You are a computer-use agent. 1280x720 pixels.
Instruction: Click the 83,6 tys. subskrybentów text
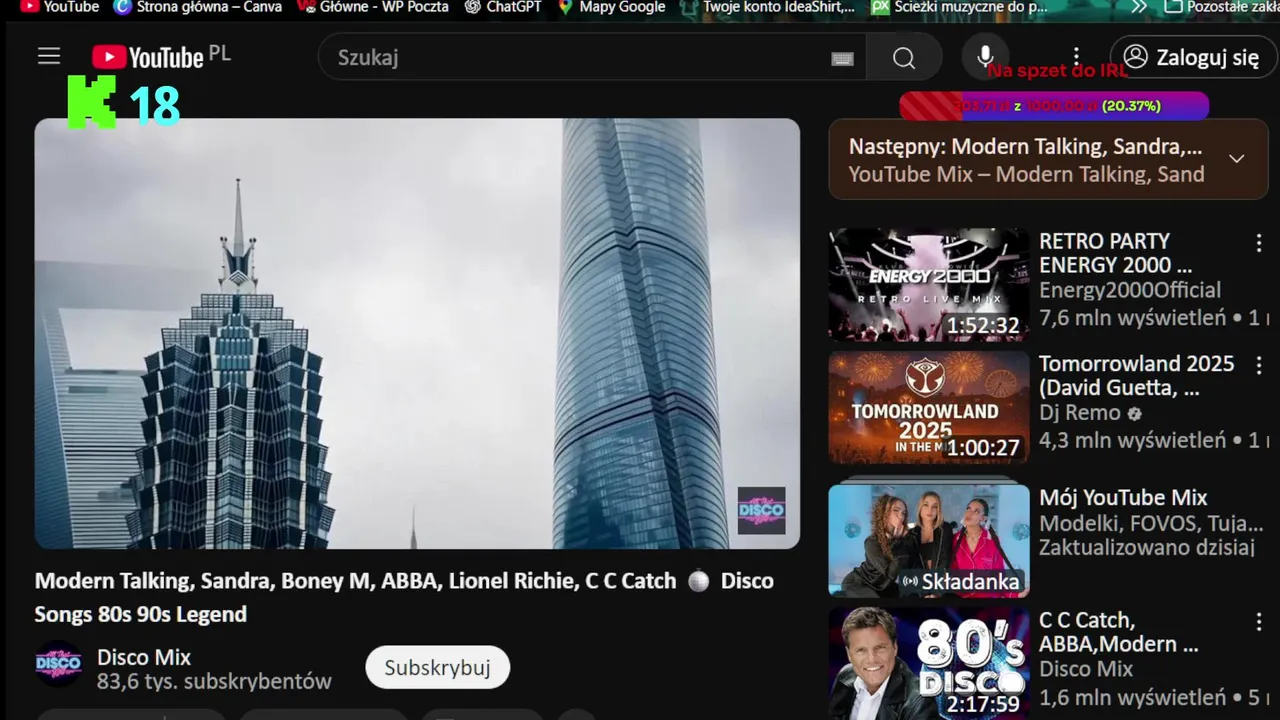[214, 682]
